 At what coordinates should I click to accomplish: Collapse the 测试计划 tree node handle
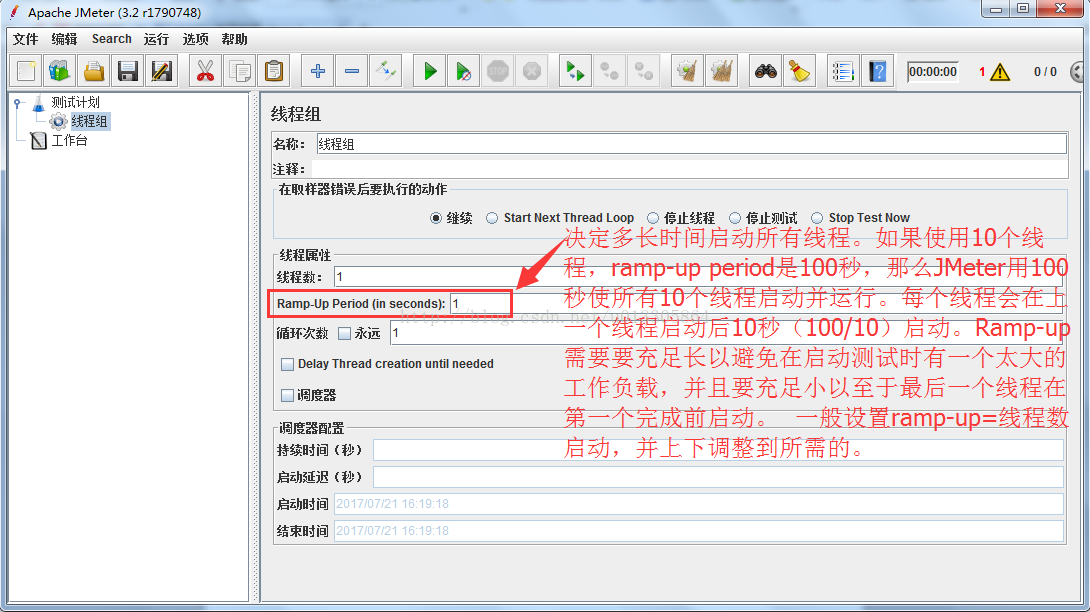coord(17,103)
